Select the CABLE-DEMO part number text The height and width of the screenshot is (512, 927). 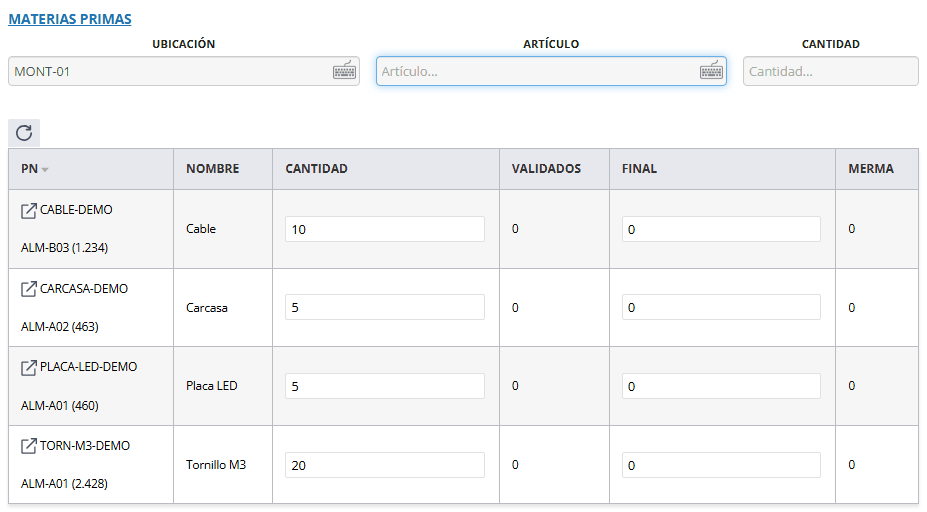pyautogui.click(x=76, y=210)
